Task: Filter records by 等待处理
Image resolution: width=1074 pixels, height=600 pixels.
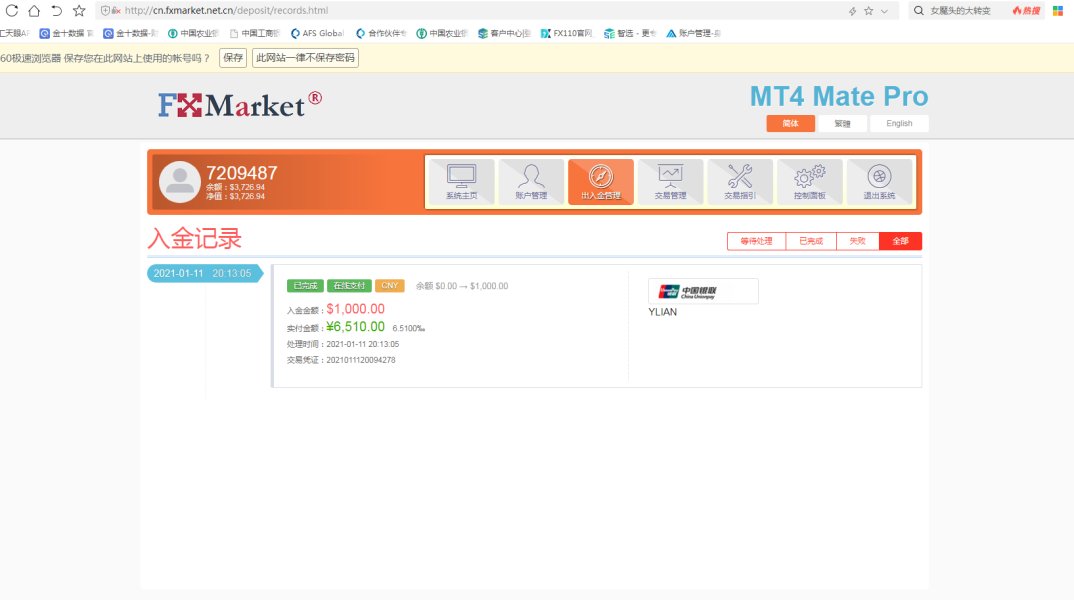Action: pos(756,241)
